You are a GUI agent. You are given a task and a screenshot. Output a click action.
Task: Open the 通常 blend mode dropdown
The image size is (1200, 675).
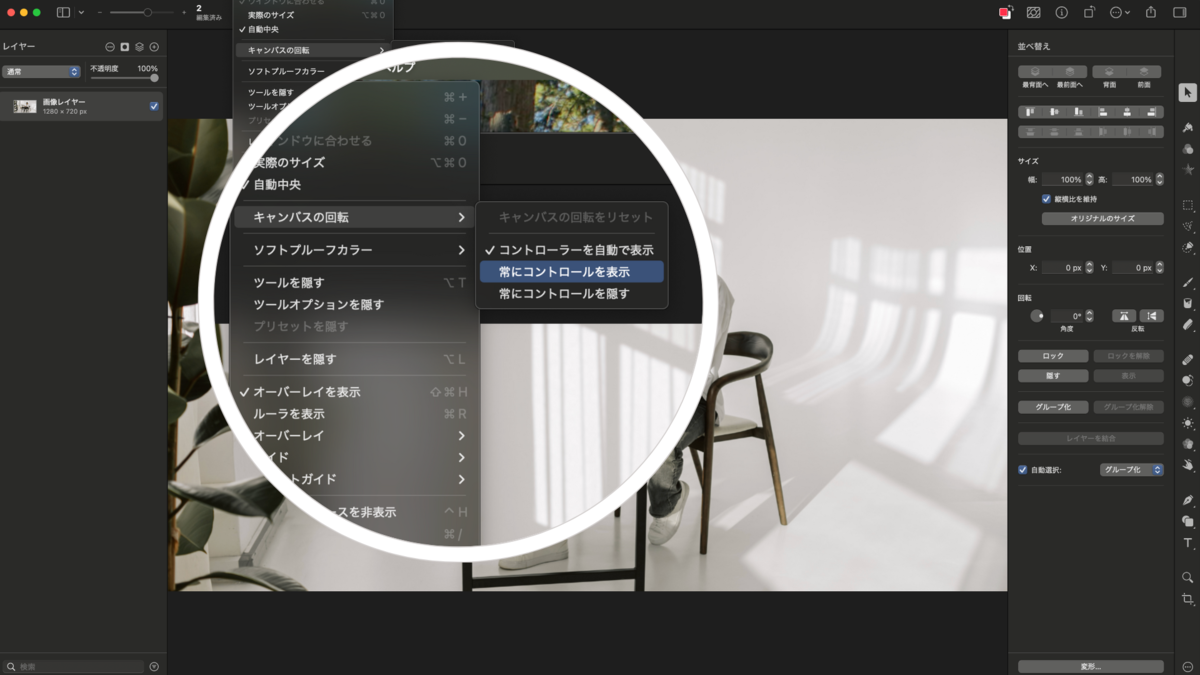41,72
